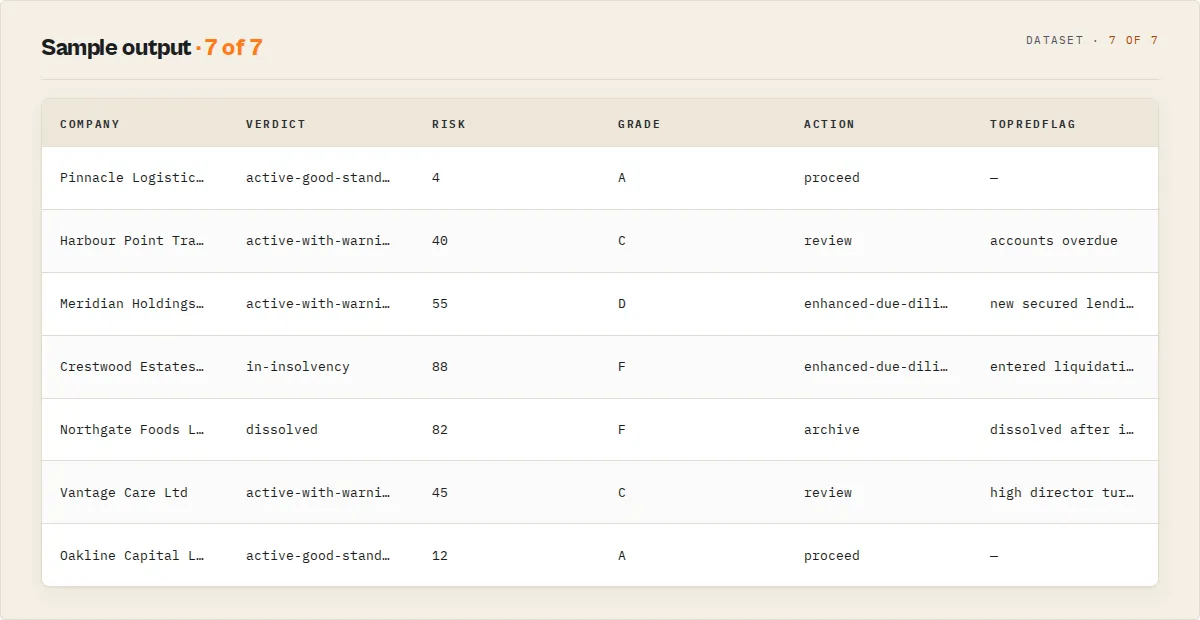The height and width of the screenshot is (620, 1200).
Task: Click risk value 4
Action: coord(436,178)
